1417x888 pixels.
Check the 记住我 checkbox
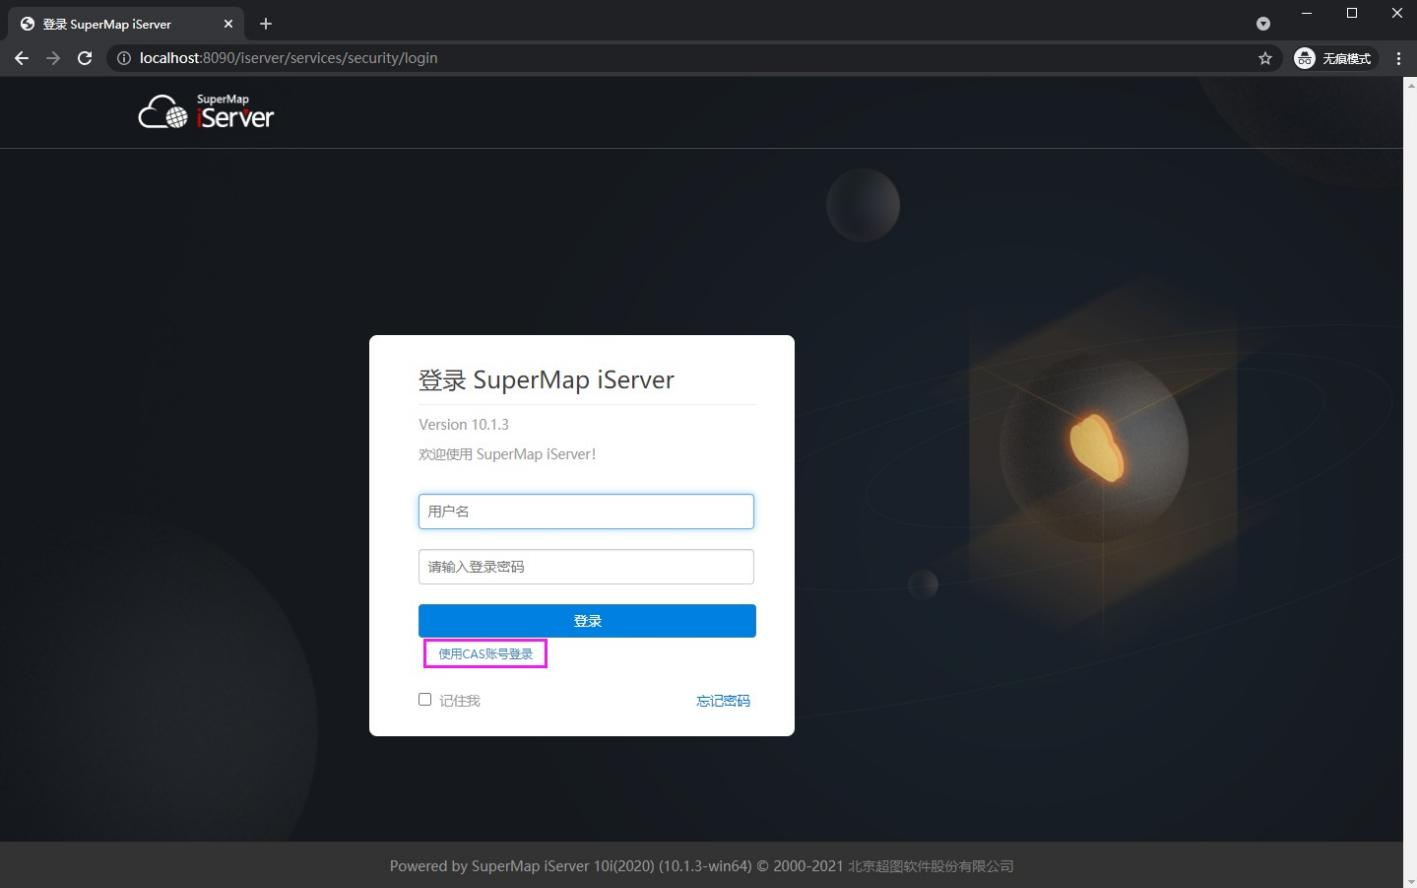coord(425,700)
